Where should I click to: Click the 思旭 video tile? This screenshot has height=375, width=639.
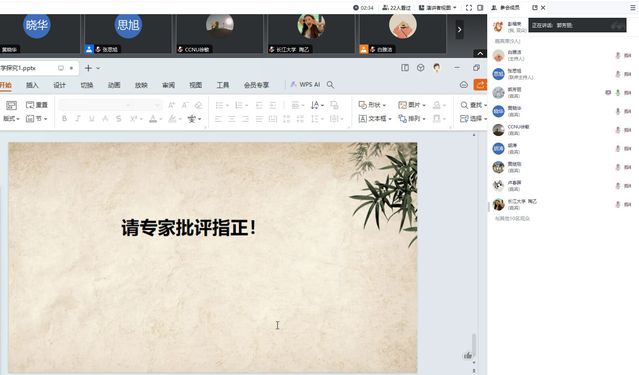(x=128, y=34)
